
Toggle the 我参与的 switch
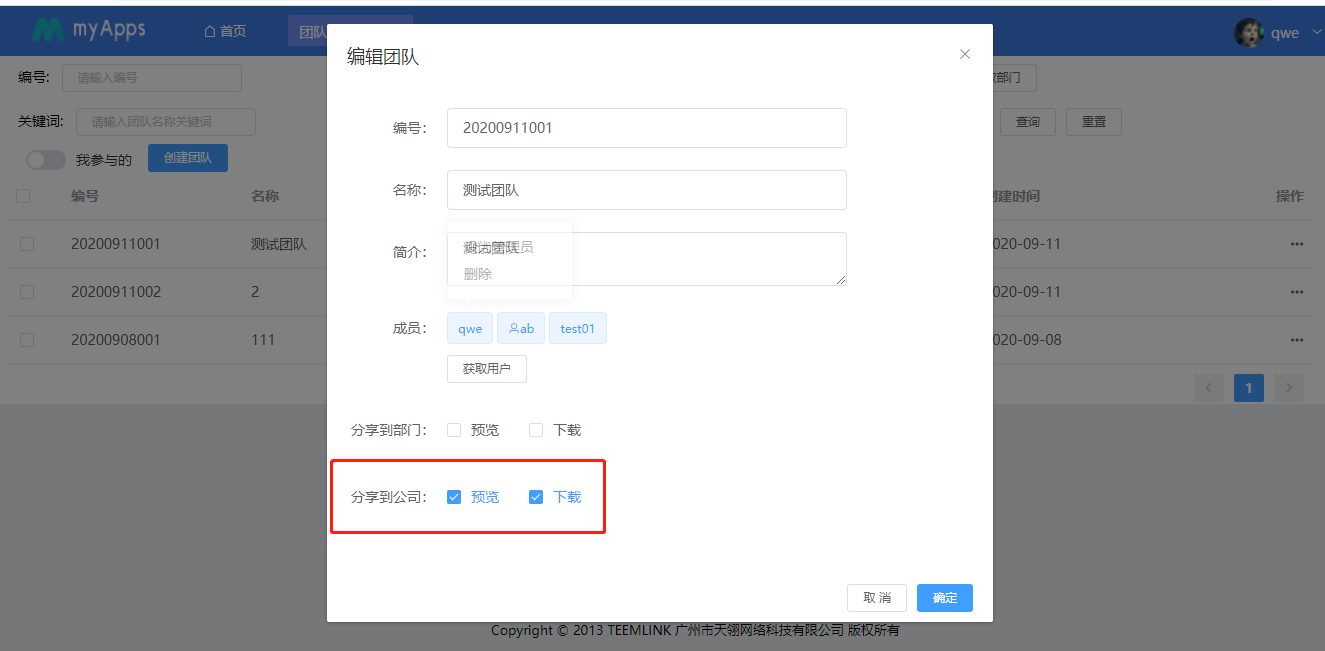click(46, 160)
